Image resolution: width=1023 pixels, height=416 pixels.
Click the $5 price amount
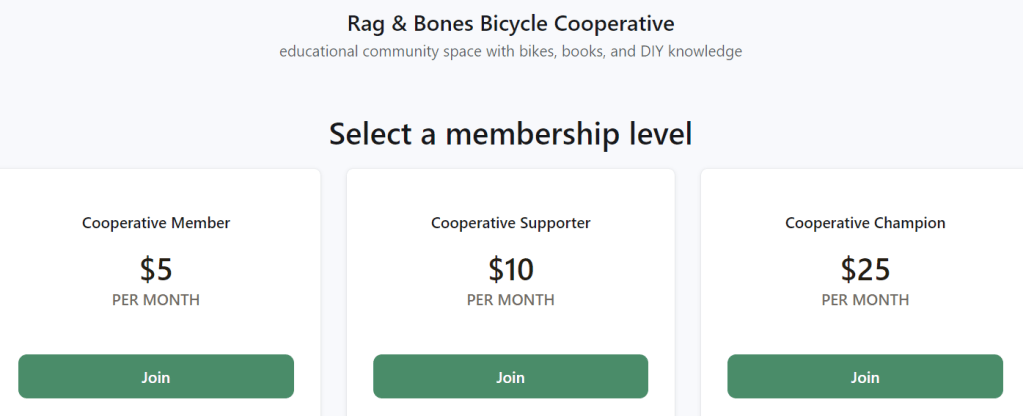[x=156, y=269]
